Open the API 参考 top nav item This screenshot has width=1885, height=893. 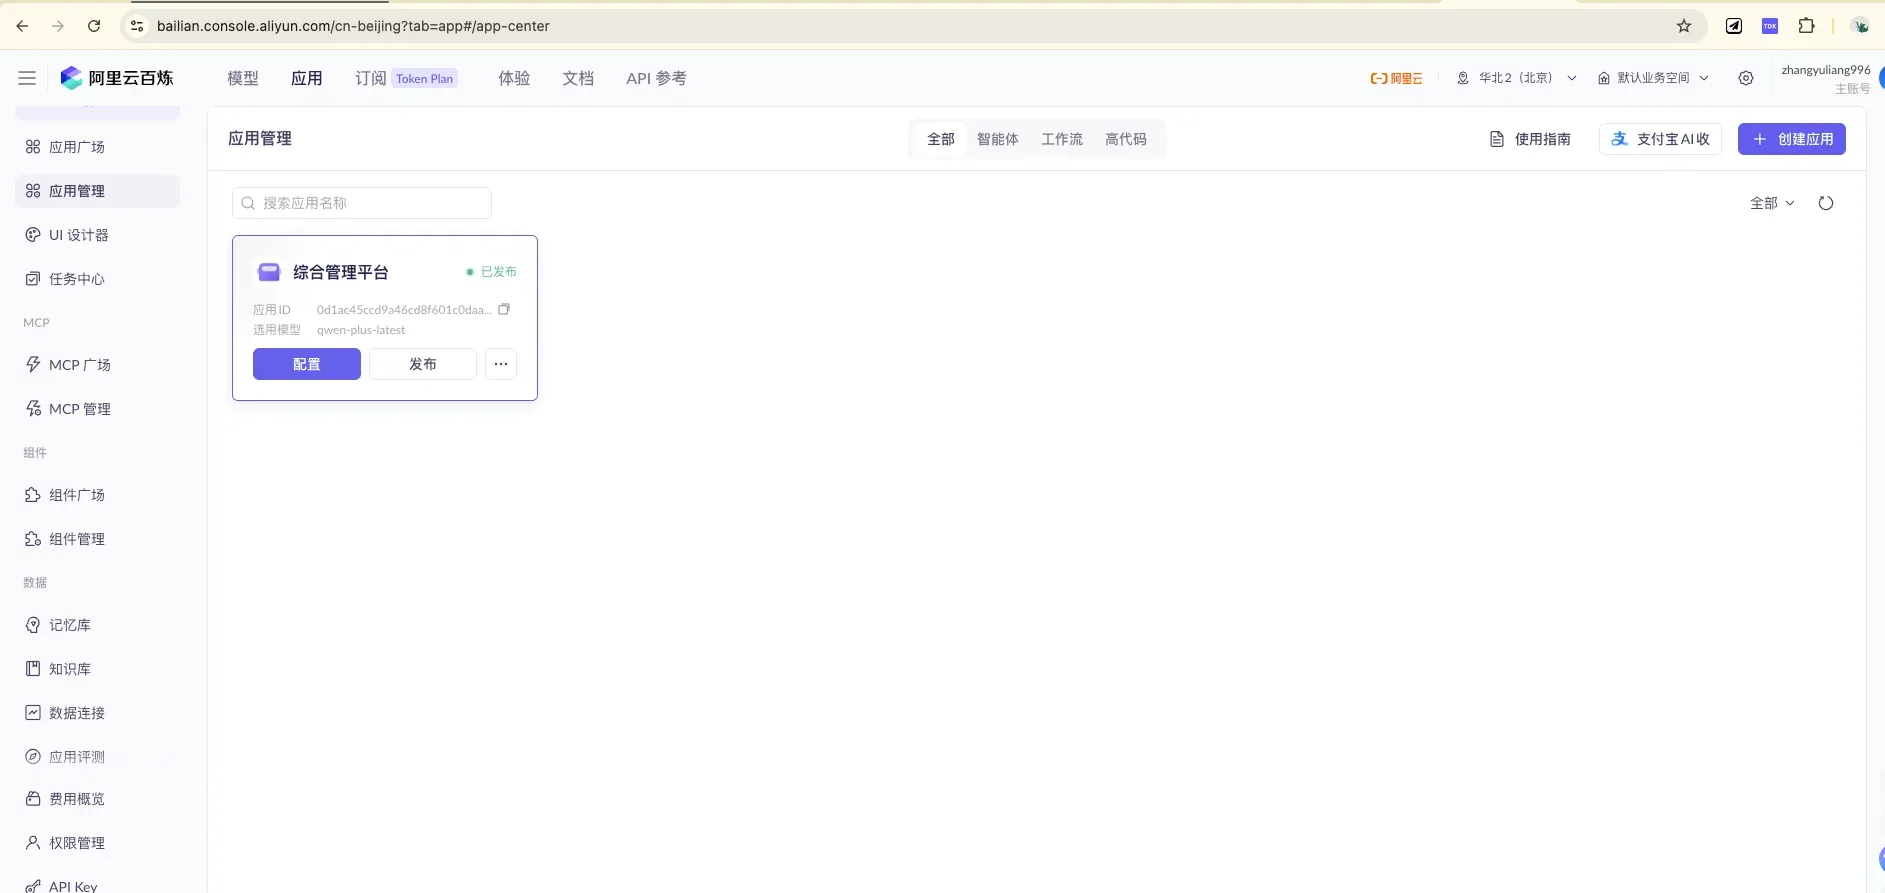click(656, 78)
